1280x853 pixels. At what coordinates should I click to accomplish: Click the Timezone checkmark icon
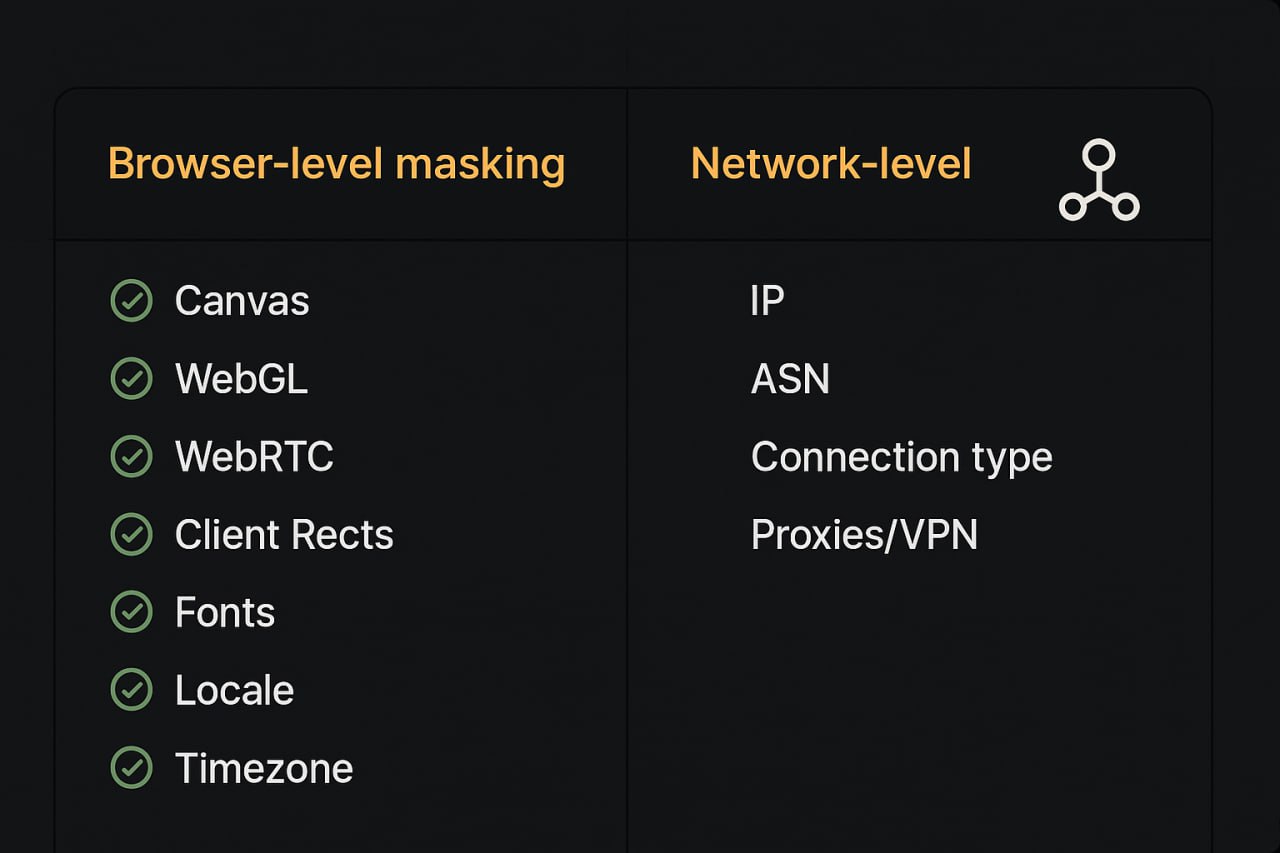(x=131, y=768)
